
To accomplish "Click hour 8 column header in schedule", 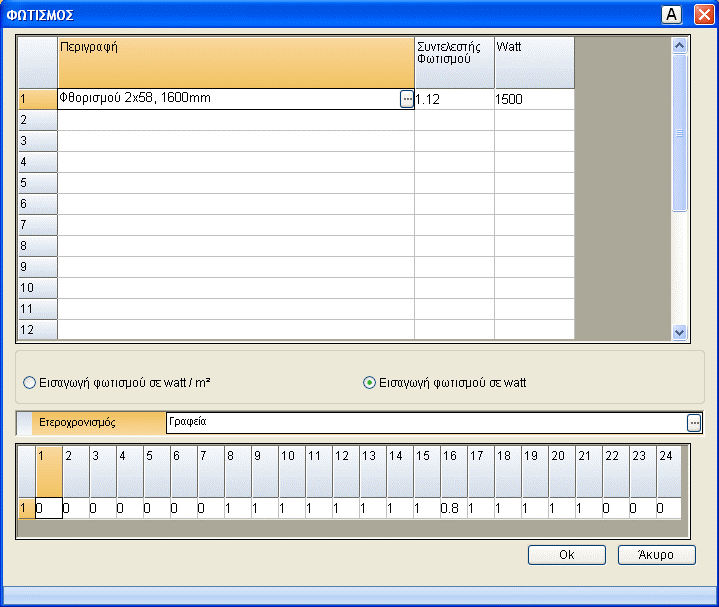I will click(x=238, y=472).
